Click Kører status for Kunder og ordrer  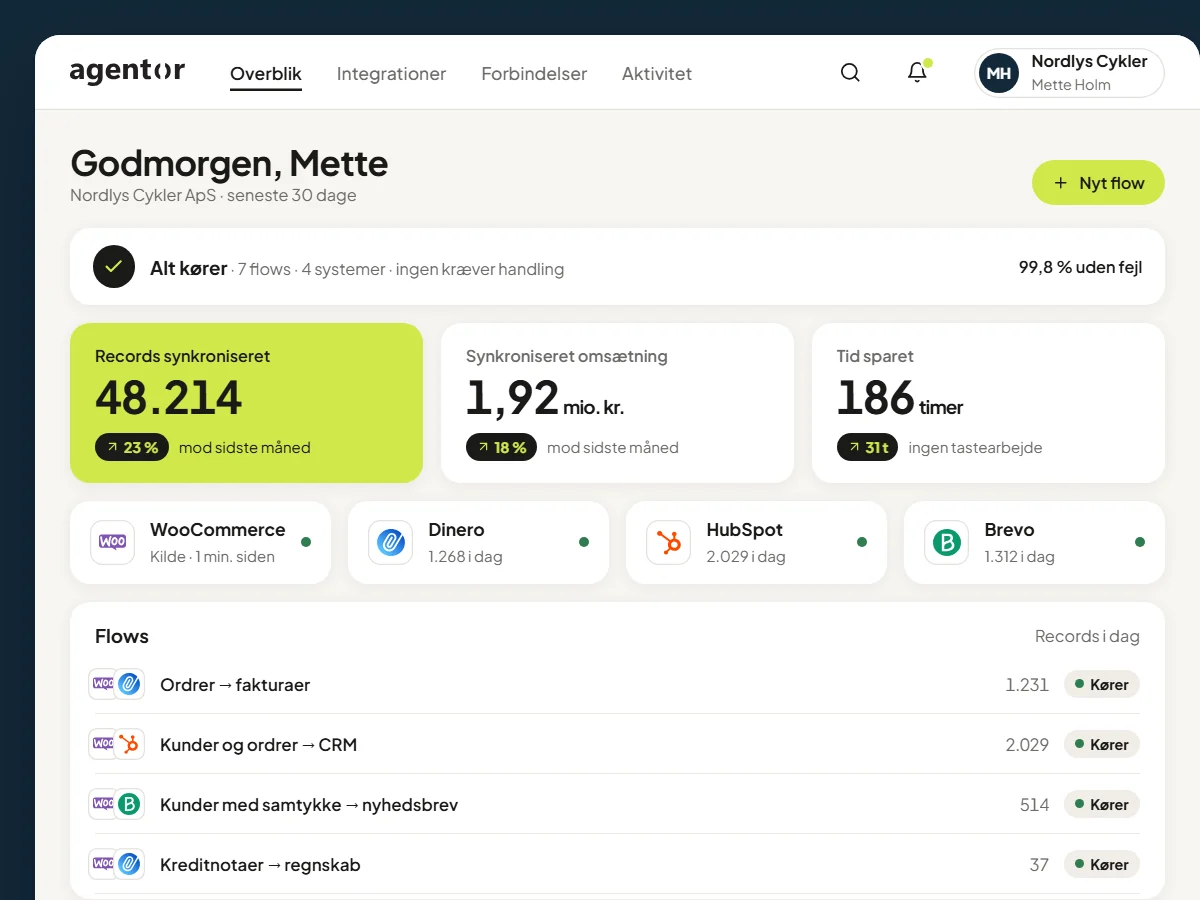(x=1102, y=745)
